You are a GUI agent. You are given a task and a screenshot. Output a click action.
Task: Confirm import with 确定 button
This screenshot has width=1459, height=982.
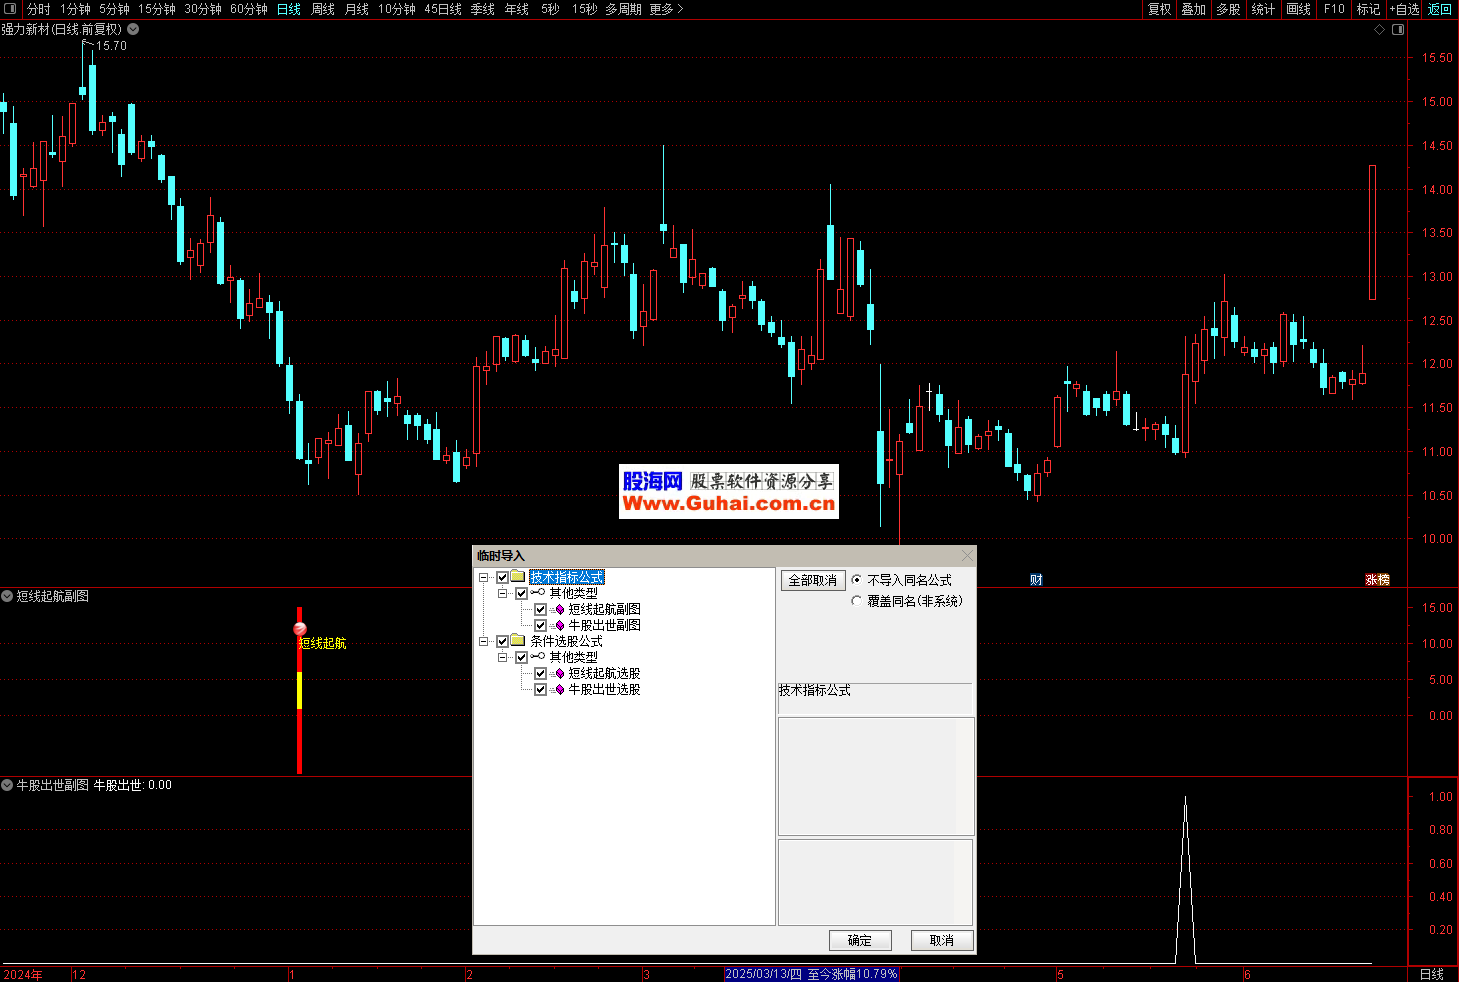[x=860, y=940]
